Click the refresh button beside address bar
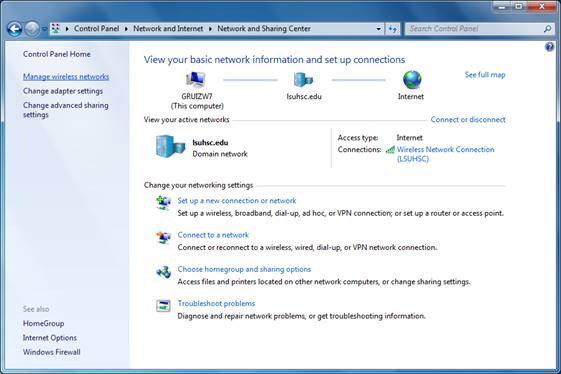This screenshot has height=374, width=561. 393,29
